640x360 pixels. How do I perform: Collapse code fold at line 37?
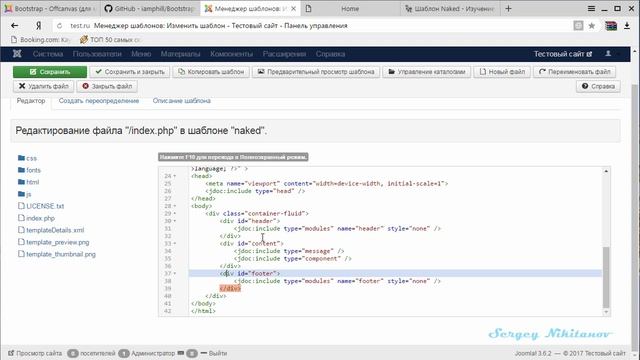click(175, 273)
